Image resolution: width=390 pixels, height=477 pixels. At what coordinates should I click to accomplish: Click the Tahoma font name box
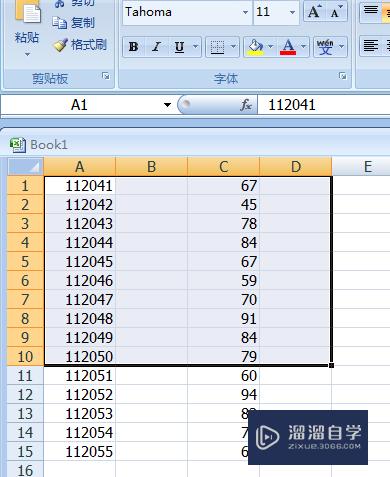pyautogui.click(x=182, y=12)
